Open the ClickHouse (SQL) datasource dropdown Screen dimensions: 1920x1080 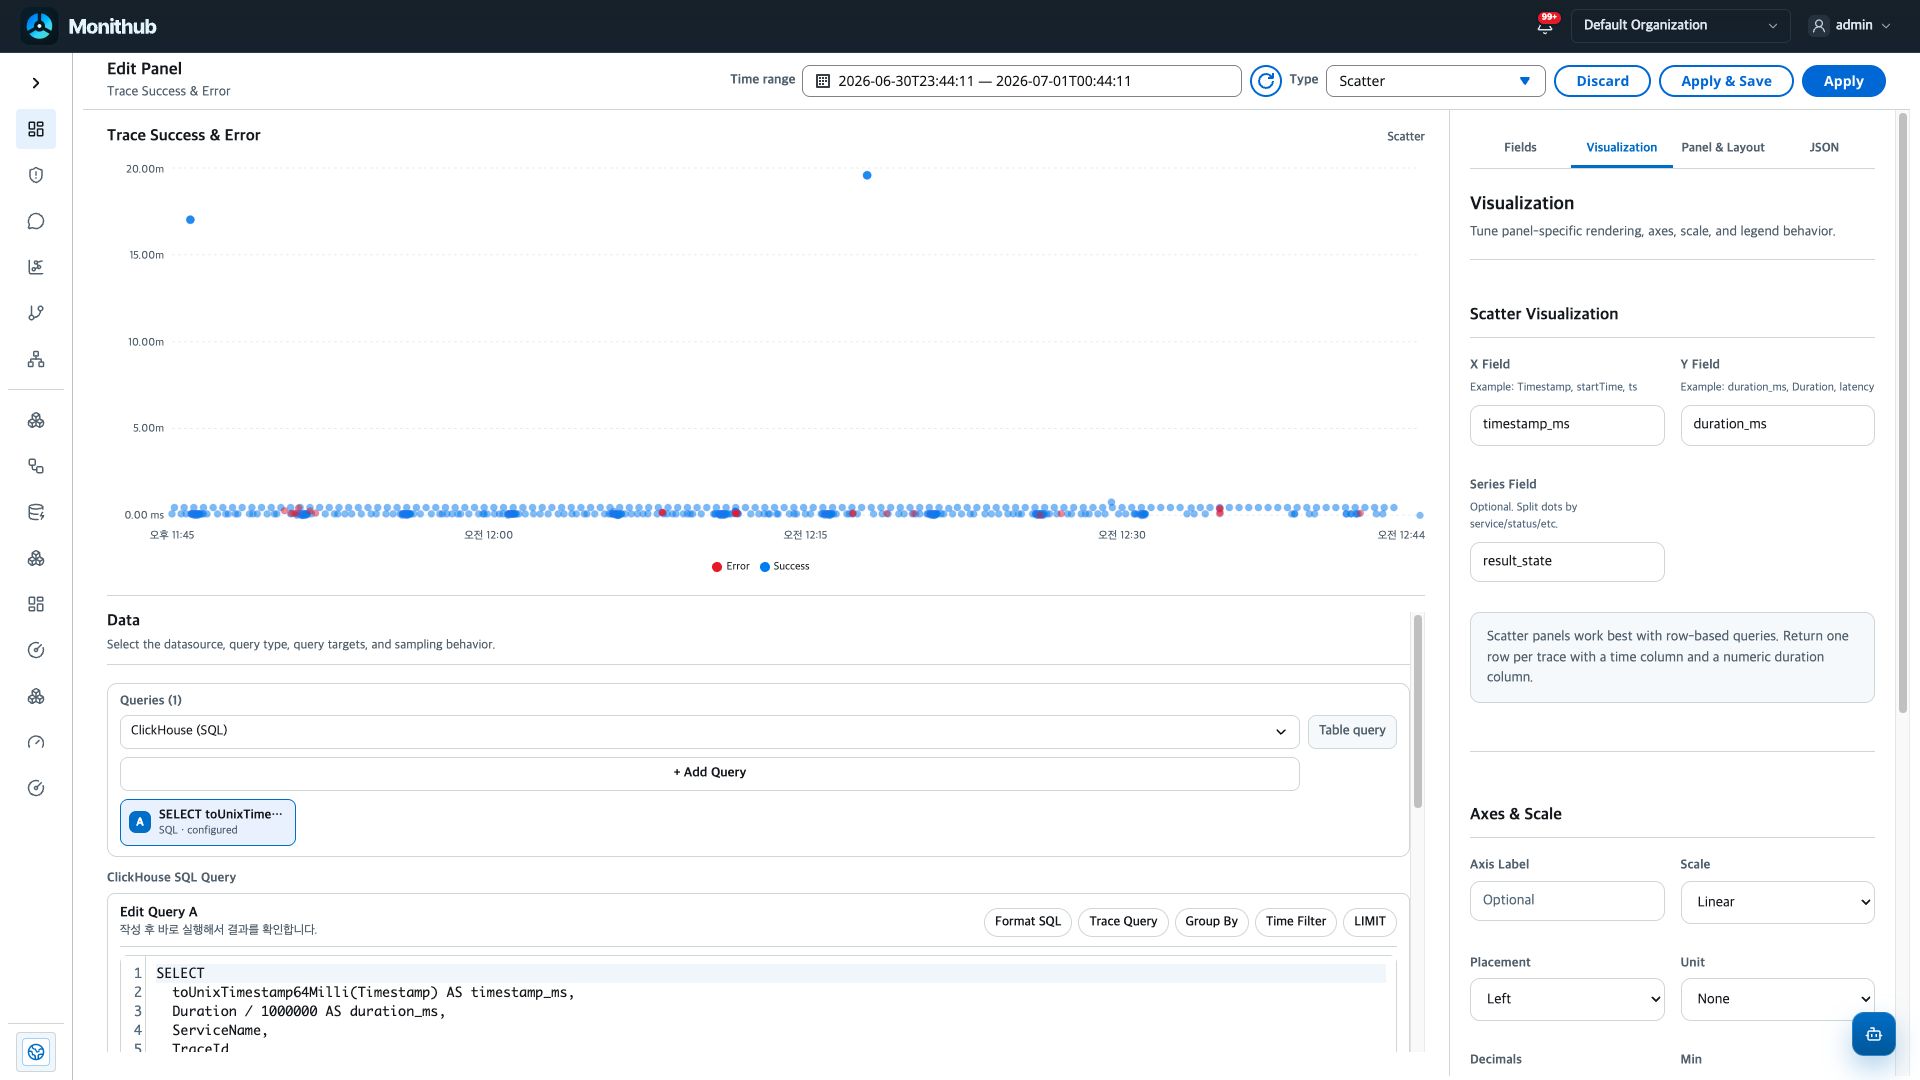710,731
